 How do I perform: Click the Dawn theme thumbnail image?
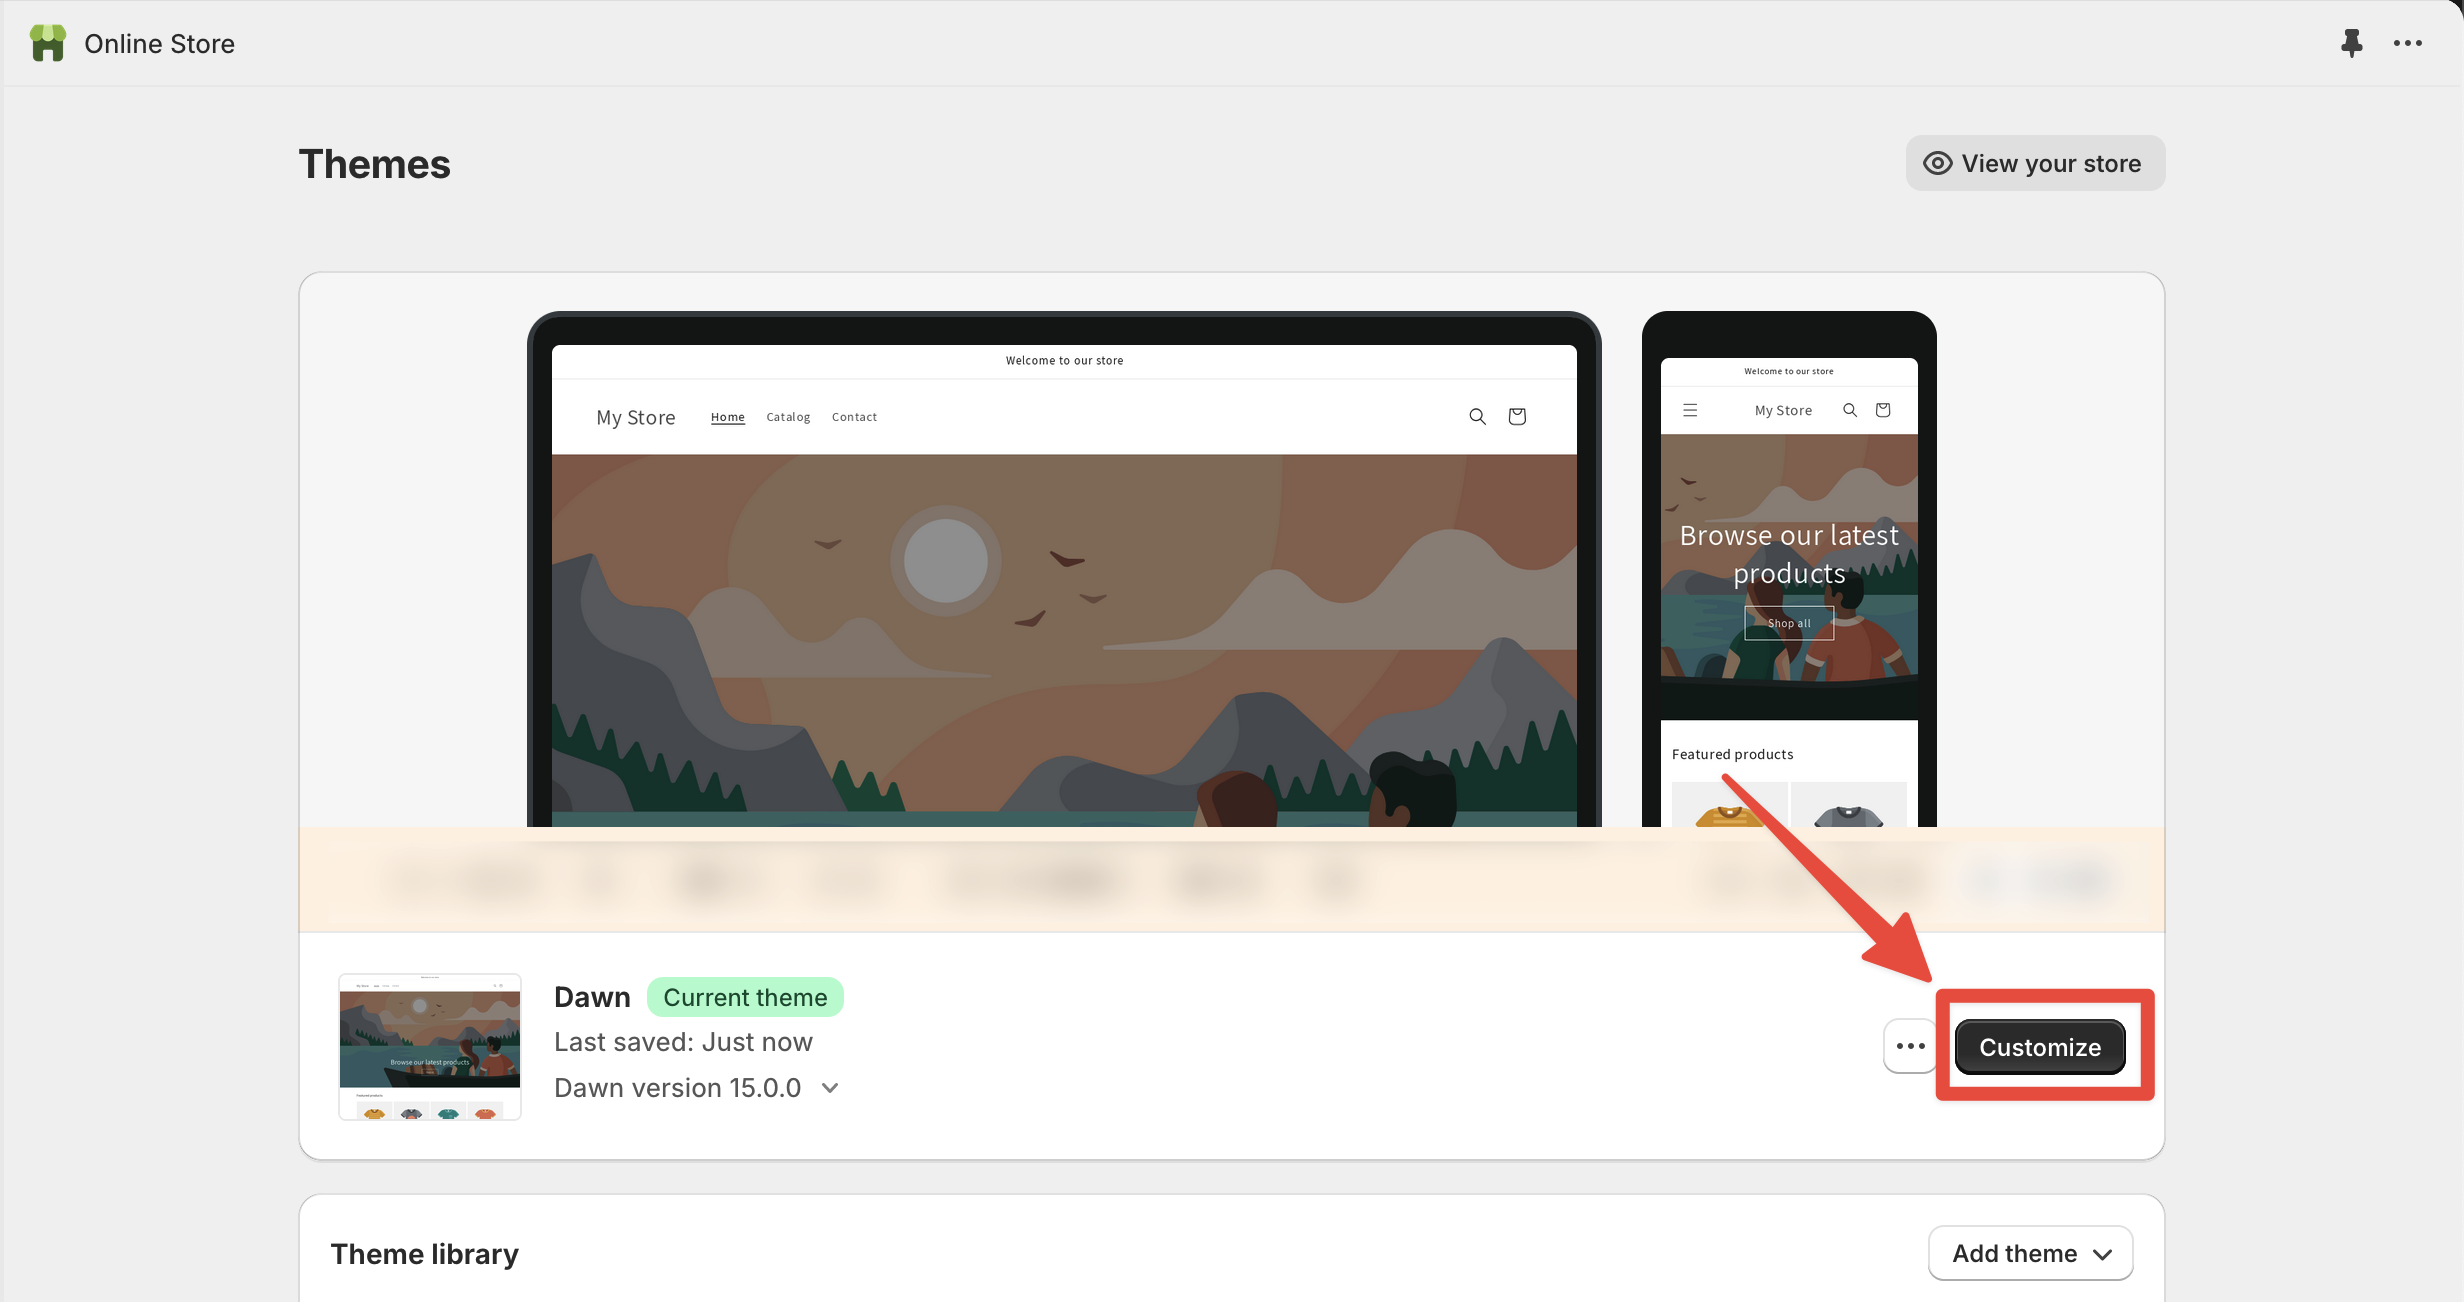430,1046
